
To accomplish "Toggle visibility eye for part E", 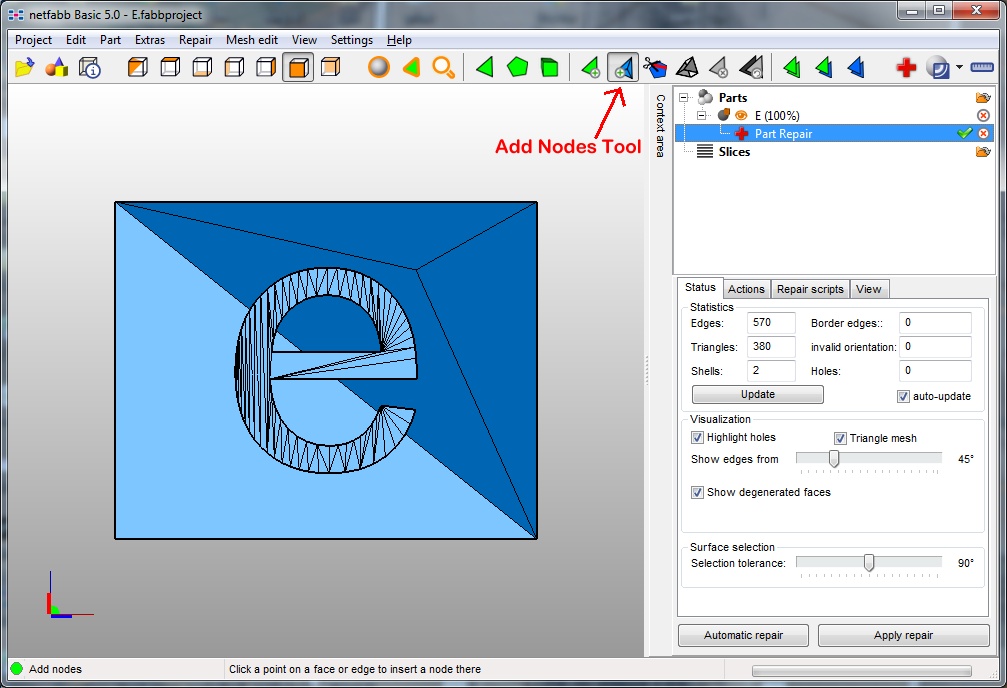I will 741,116.
